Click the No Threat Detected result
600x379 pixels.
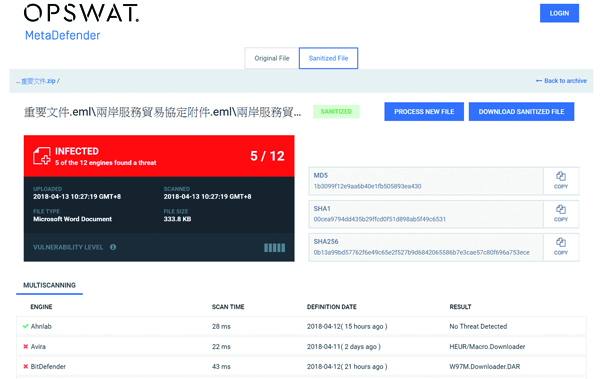click(x=478, y=326)
